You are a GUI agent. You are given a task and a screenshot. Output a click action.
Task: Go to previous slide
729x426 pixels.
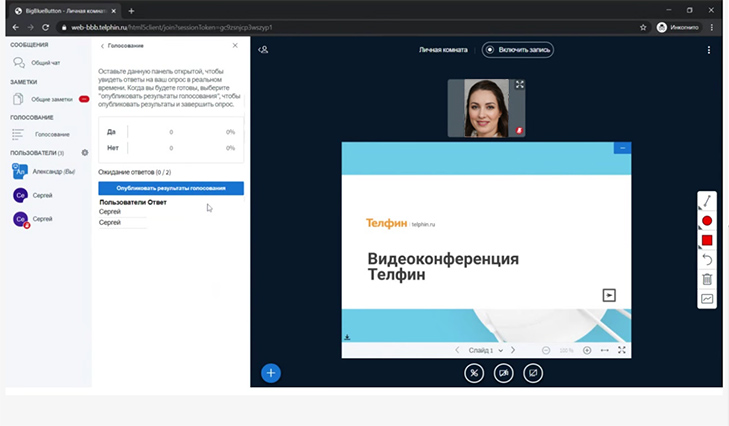click(x=457, y=350)
